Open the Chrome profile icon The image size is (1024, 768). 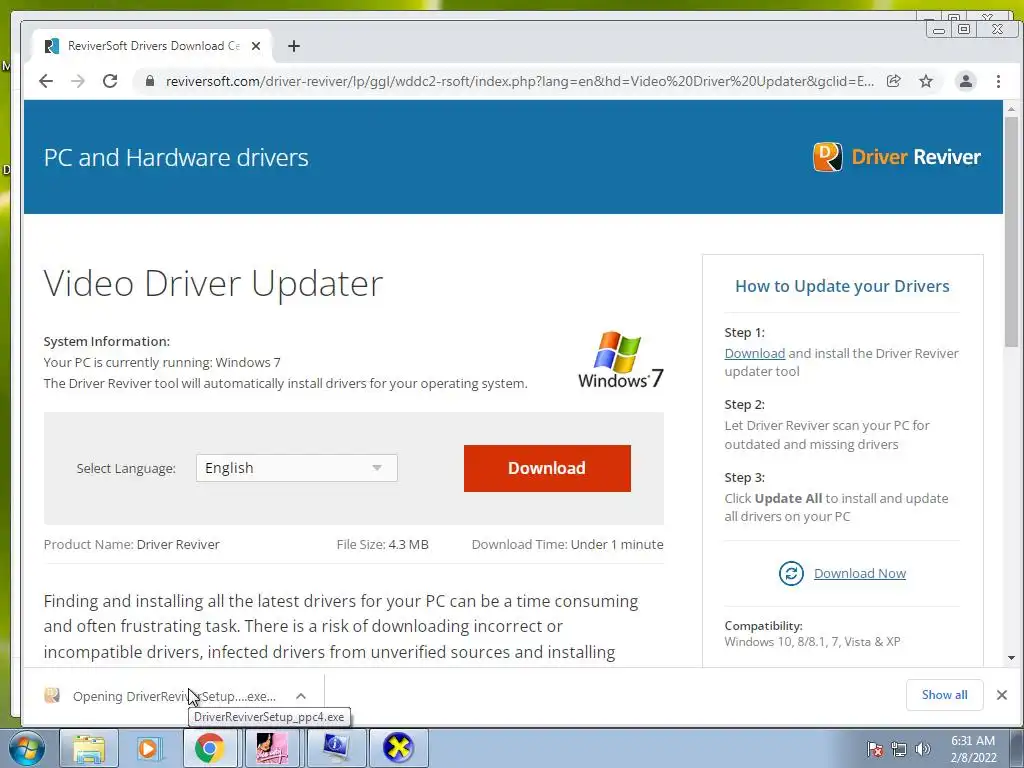point(965,81)
